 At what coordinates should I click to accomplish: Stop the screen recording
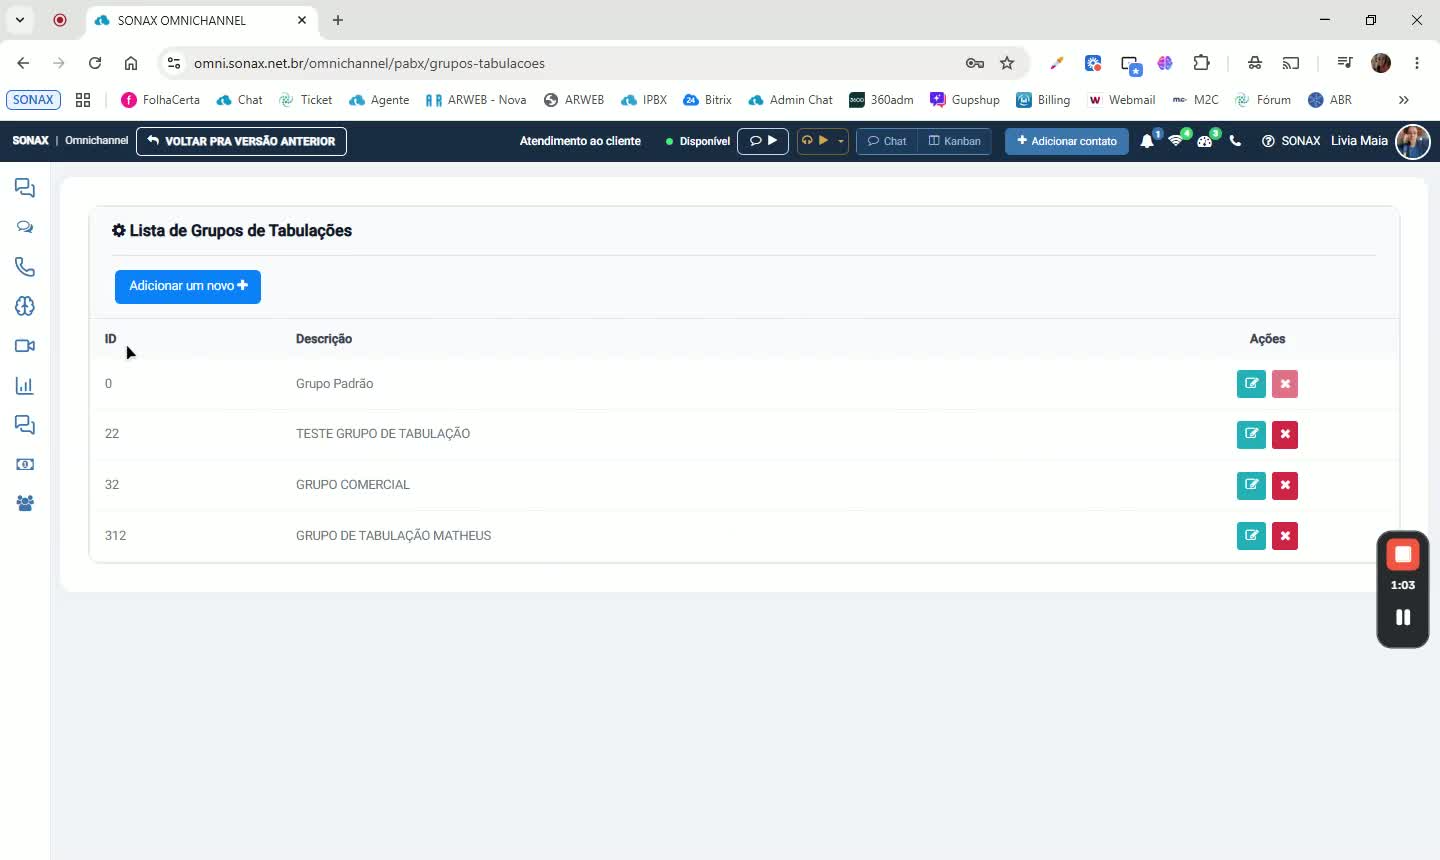point(1403,554)
